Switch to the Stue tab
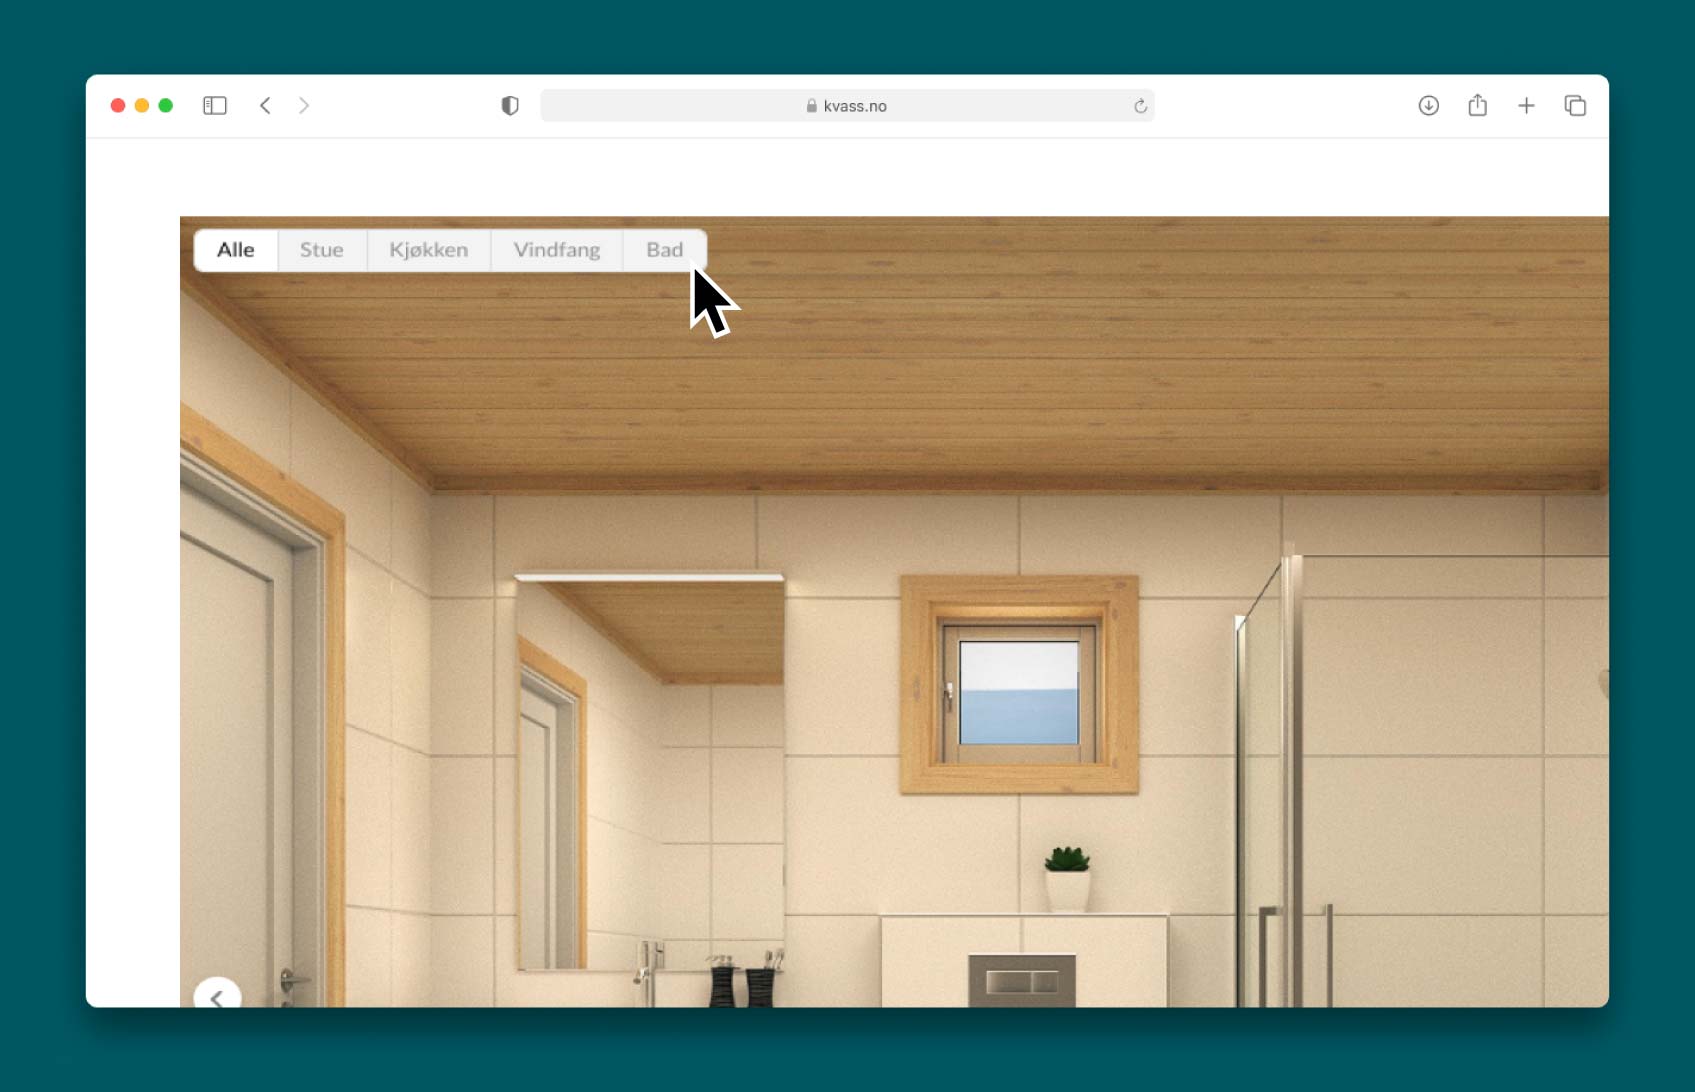Viewport: 1695px width, 1092px height. [x=321, y=250]
